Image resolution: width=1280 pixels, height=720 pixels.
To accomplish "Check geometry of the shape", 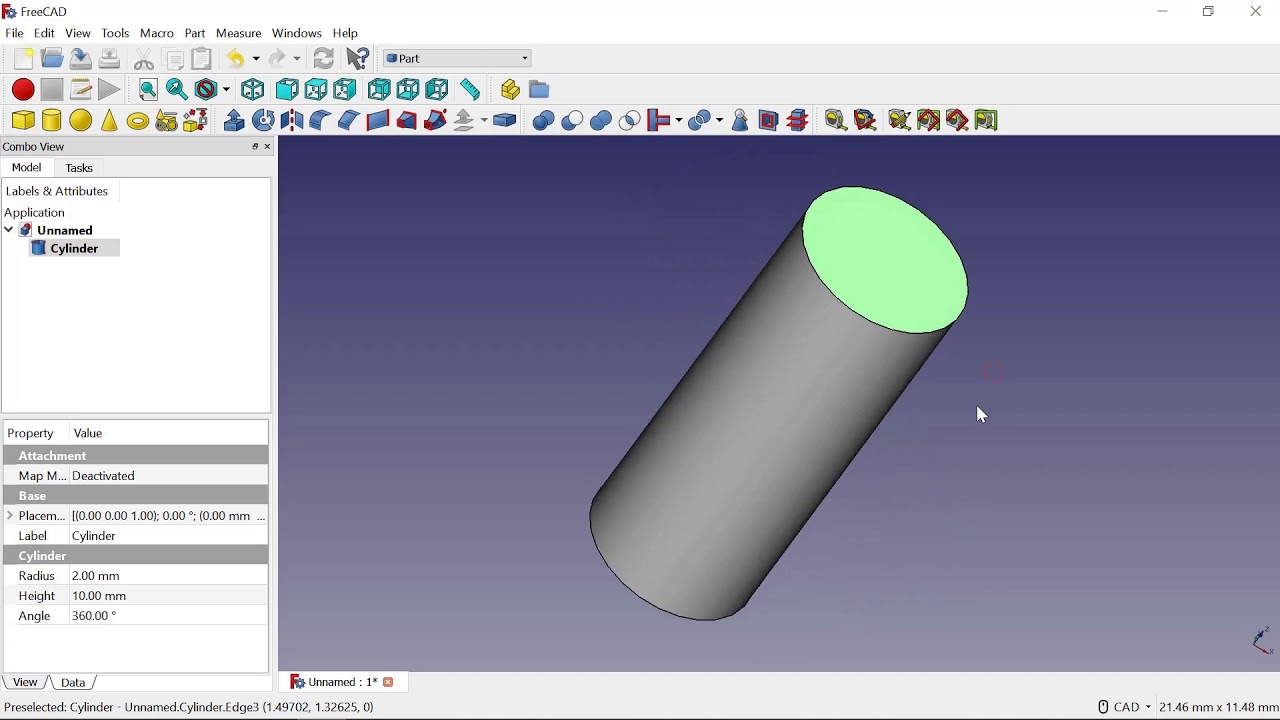I will [x=742, y=121].
